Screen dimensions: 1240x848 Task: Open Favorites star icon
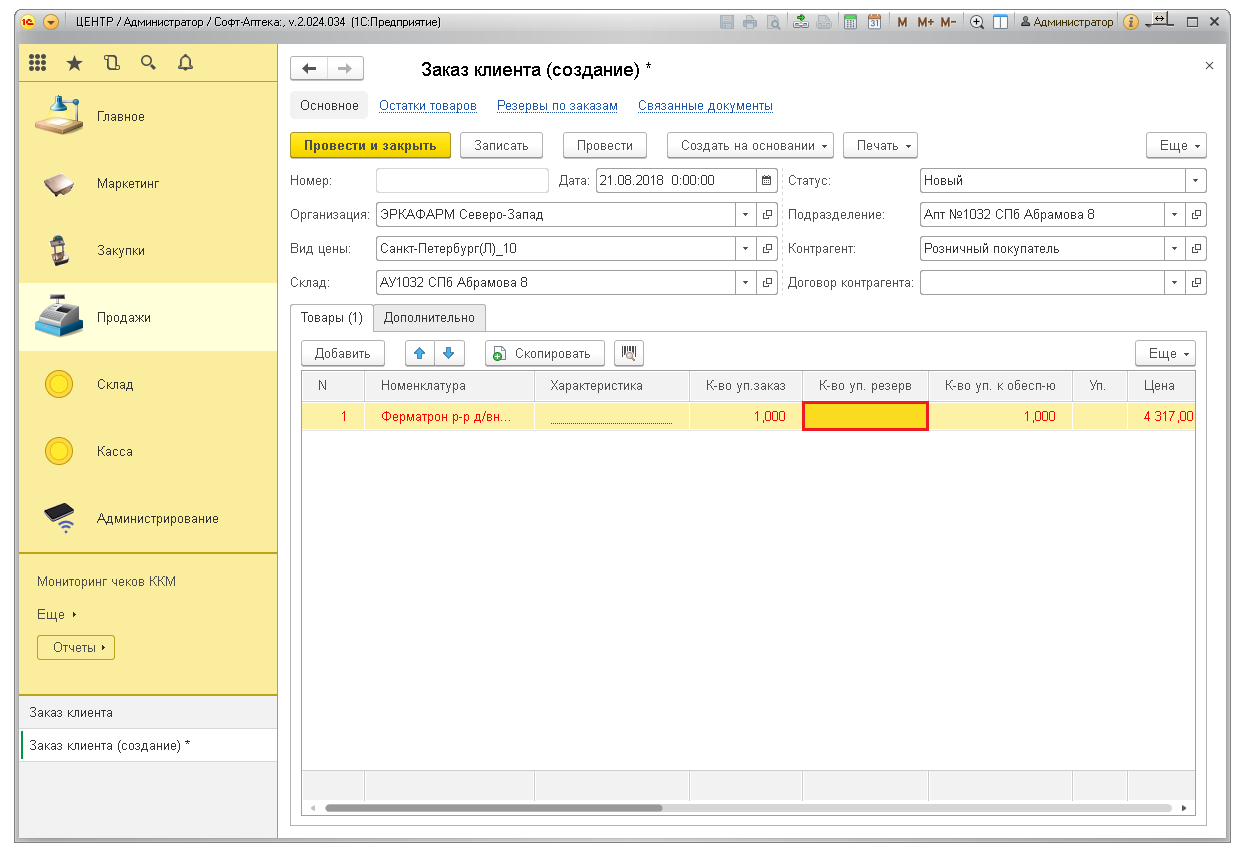(74, 63)
